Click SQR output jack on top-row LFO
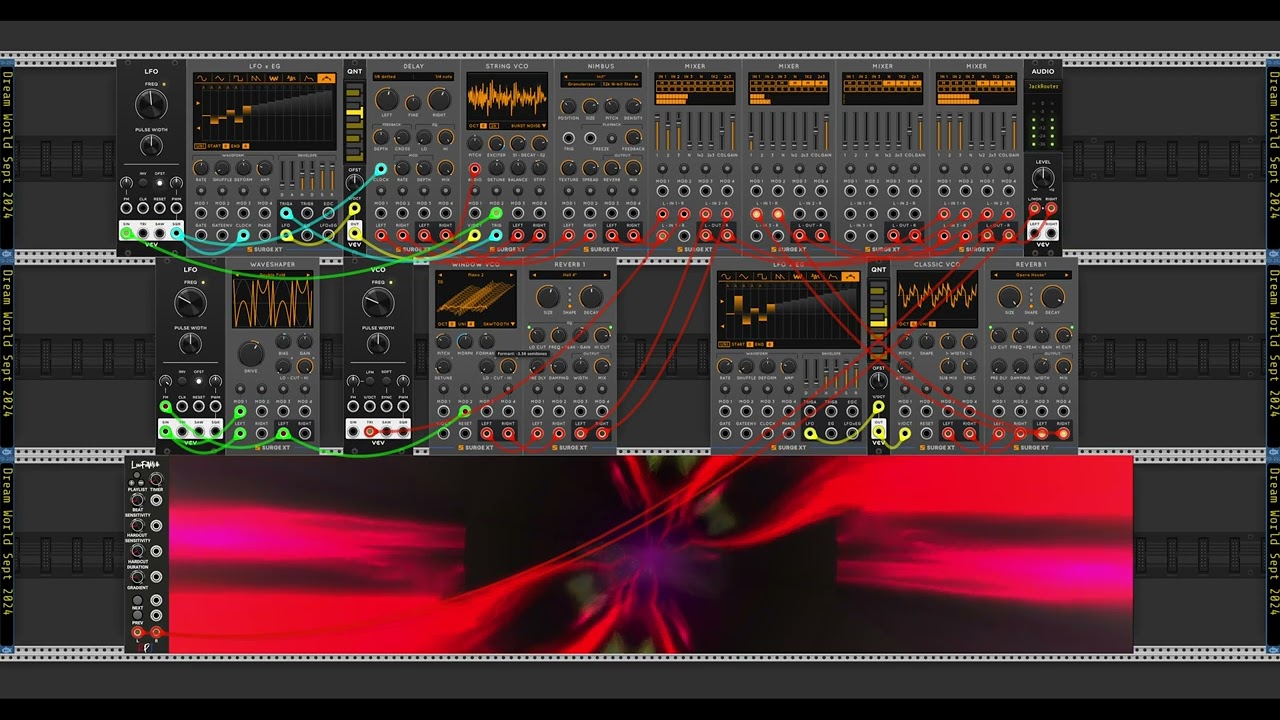This screenshot has width=1280, height=720. tap(177, 234)
